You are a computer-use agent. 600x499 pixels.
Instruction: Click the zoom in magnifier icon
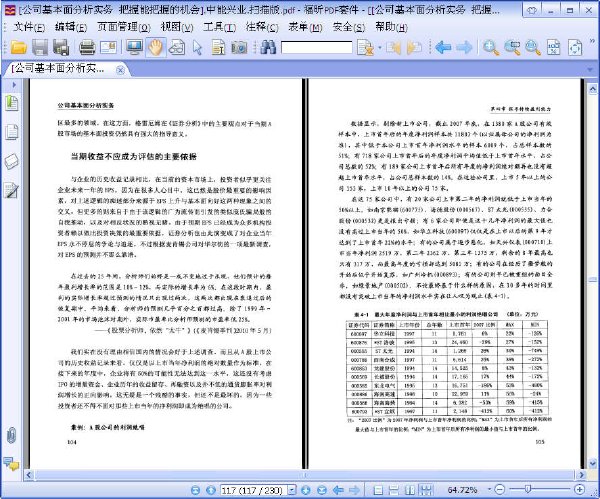click(x=491, y=48)
